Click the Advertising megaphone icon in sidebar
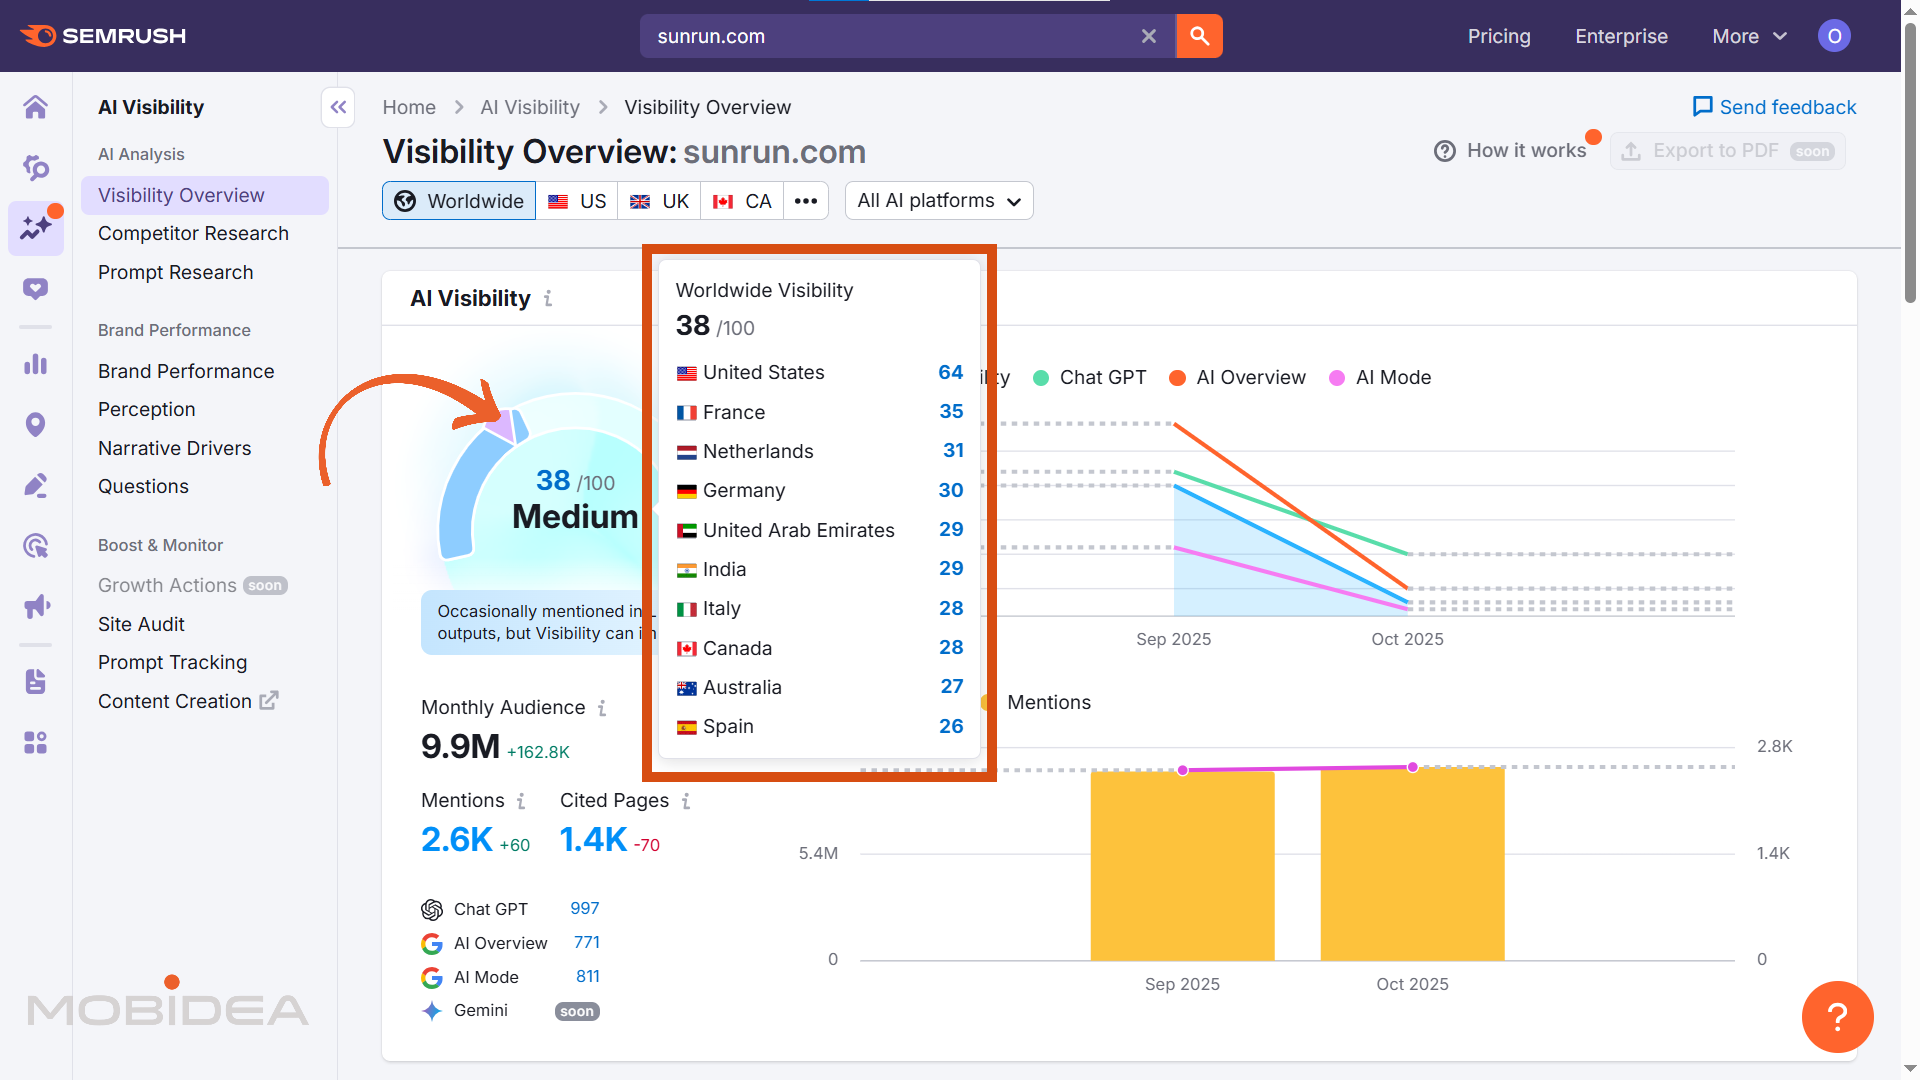Viewport: 1920px width, 1080px height. click(36, 606)
